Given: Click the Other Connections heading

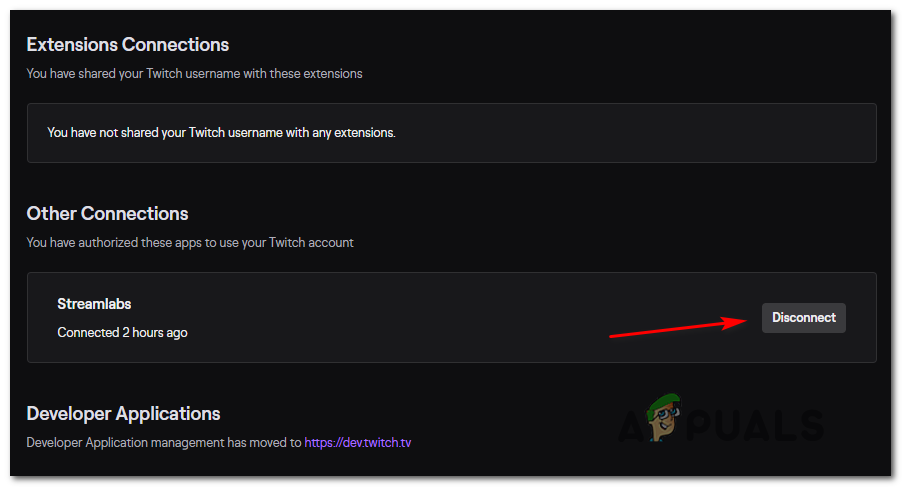Looking at the screenshot, I should (107, 214).
